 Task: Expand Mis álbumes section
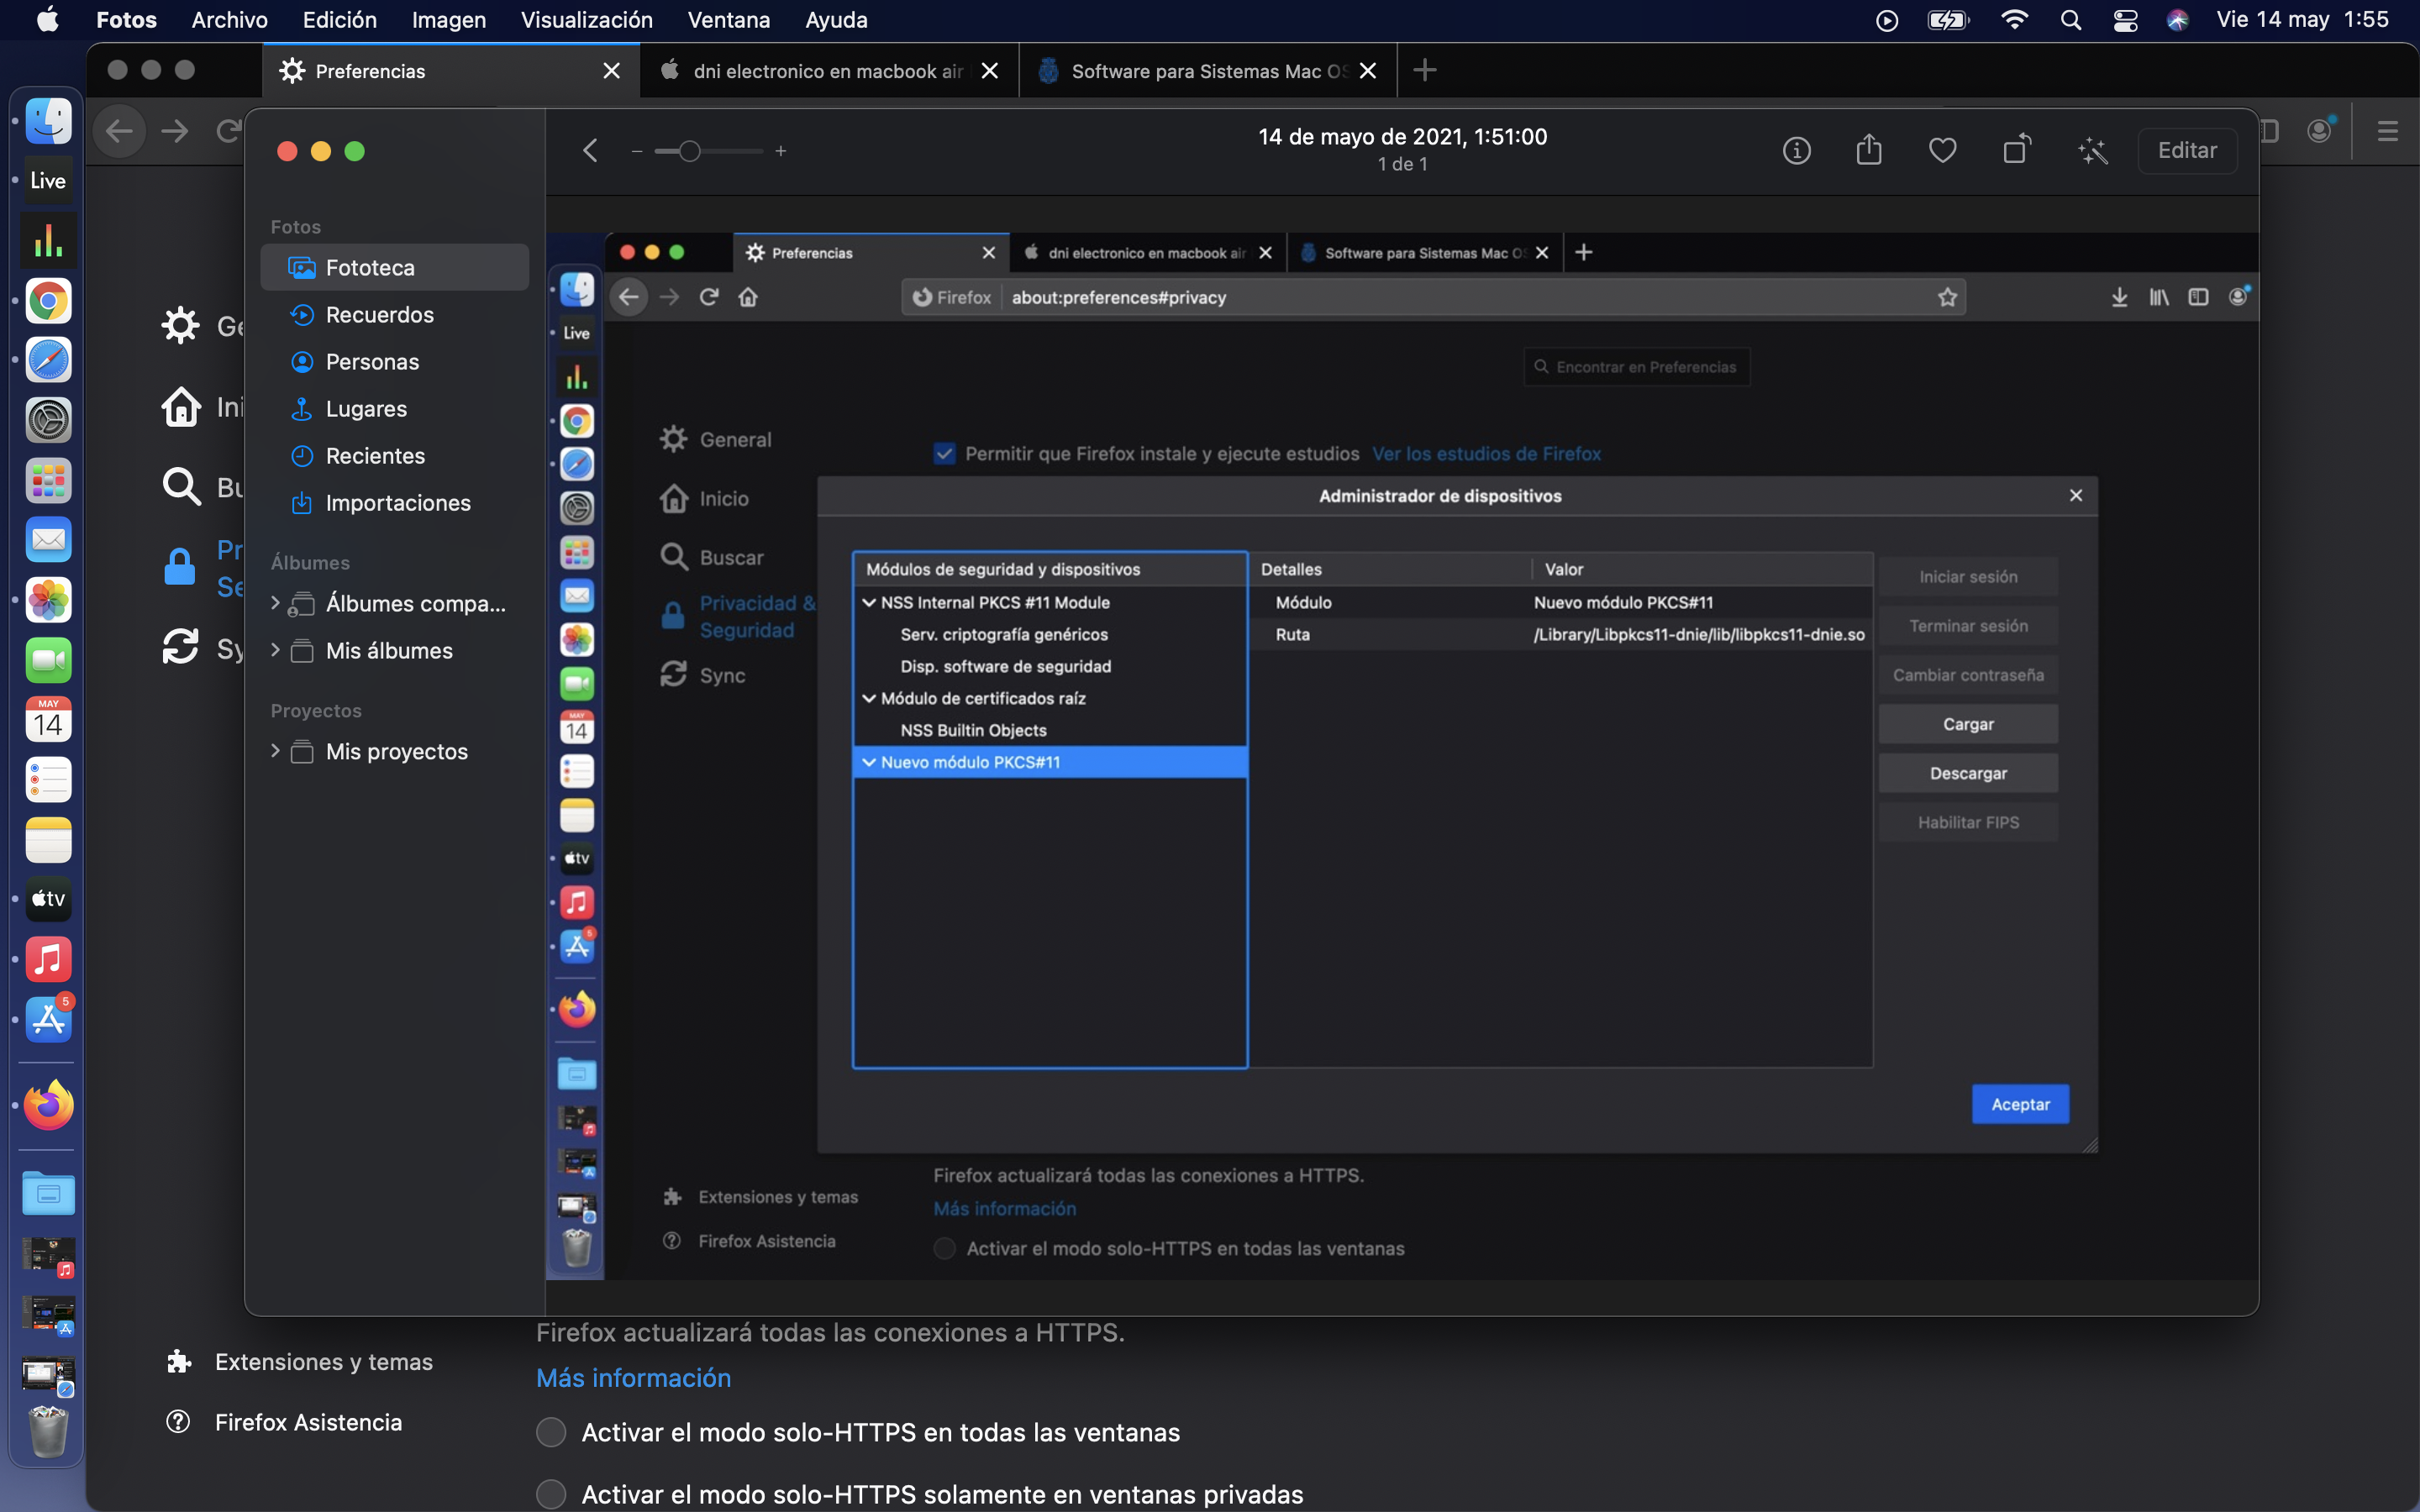point(275,650)
